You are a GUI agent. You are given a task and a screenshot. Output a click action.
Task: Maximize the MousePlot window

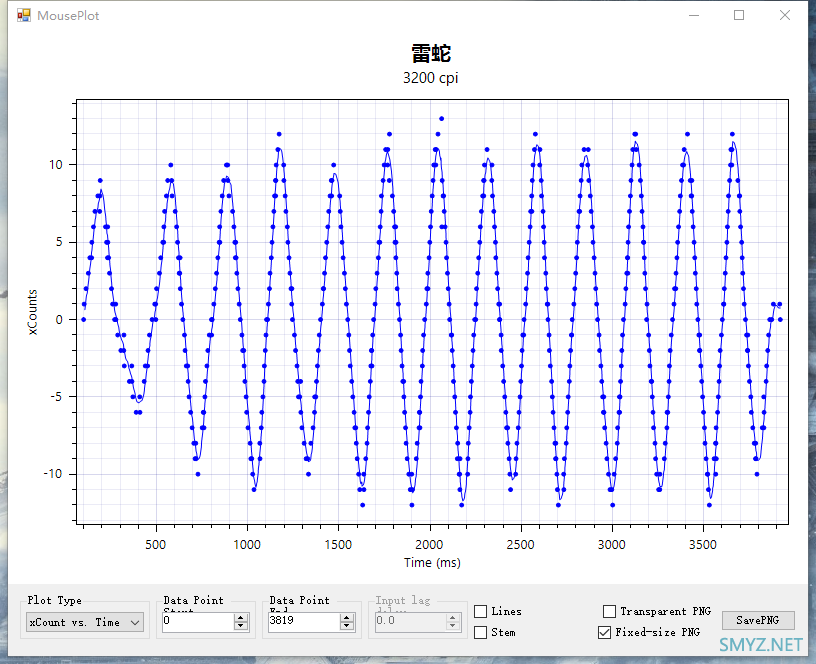point(739,15)
